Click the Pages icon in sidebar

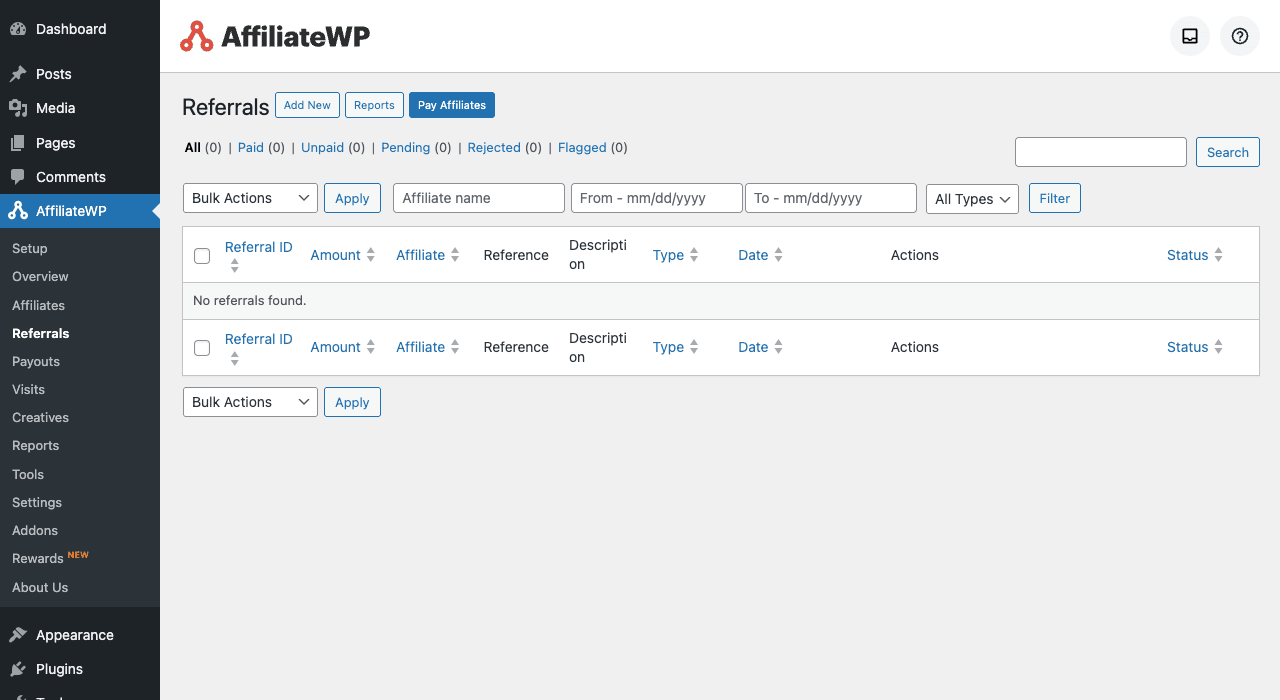18,143
